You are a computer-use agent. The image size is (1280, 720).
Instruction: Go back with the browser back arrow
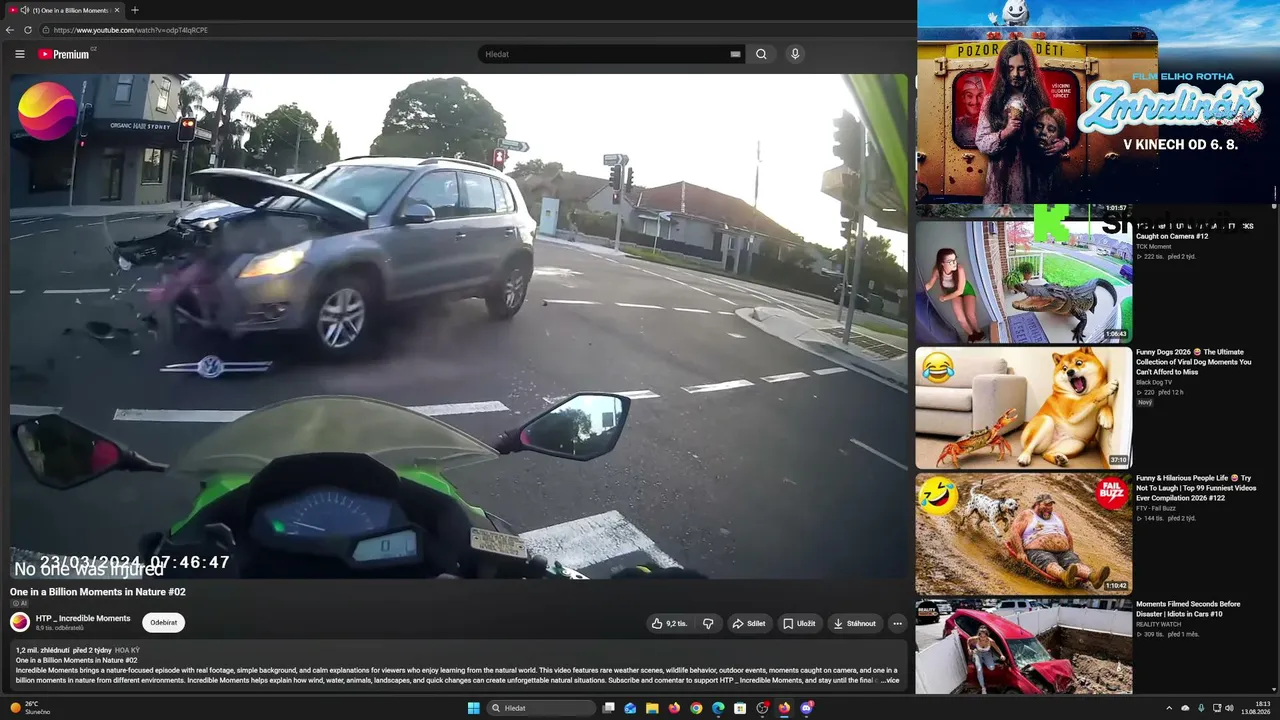tap(10, 30)
